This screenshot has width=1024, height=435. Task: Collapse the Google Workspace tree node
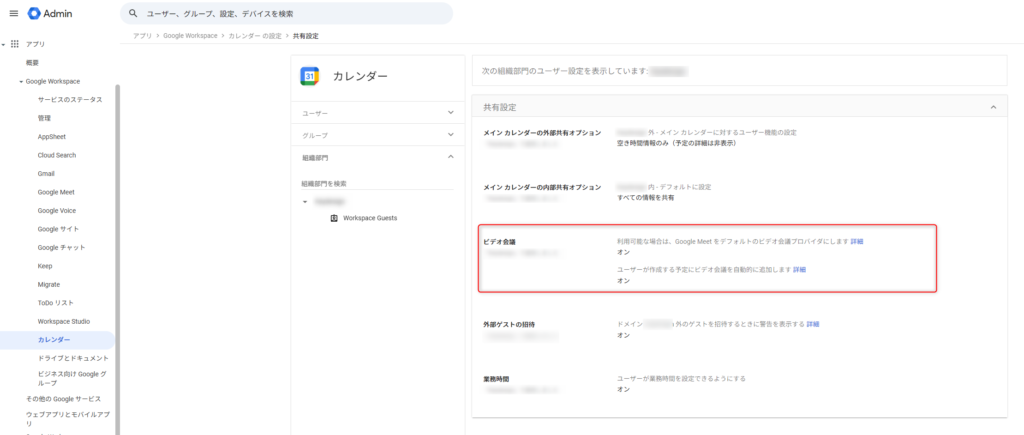pyautogui.click(x=21, y=81)
